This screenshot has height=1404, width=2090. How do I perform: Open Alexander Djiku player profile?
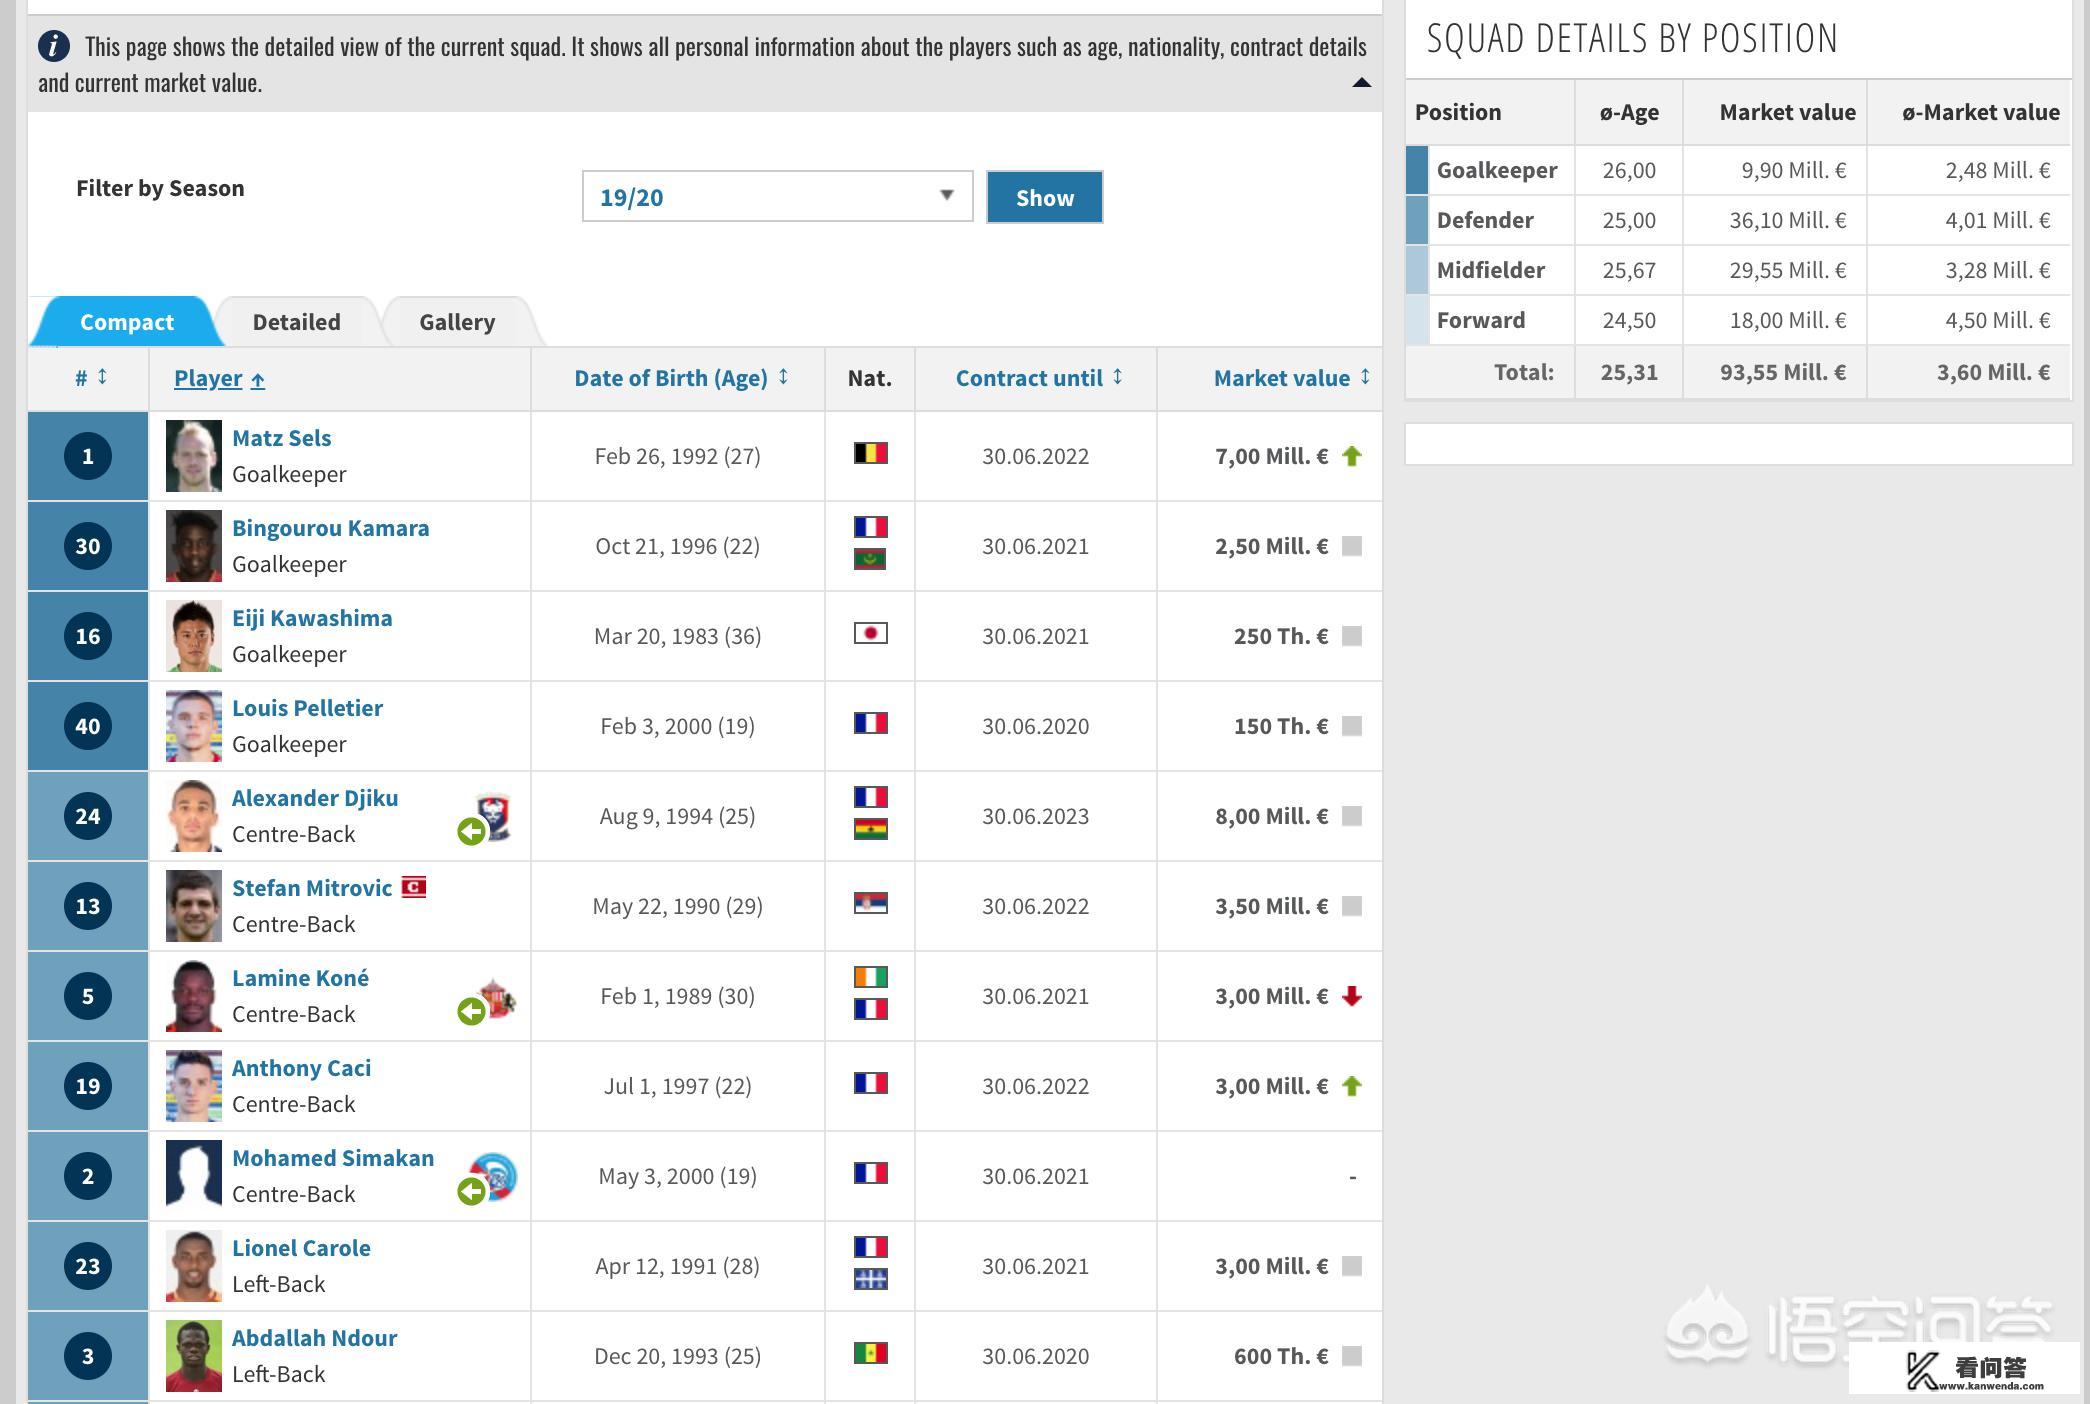(315, 798)
